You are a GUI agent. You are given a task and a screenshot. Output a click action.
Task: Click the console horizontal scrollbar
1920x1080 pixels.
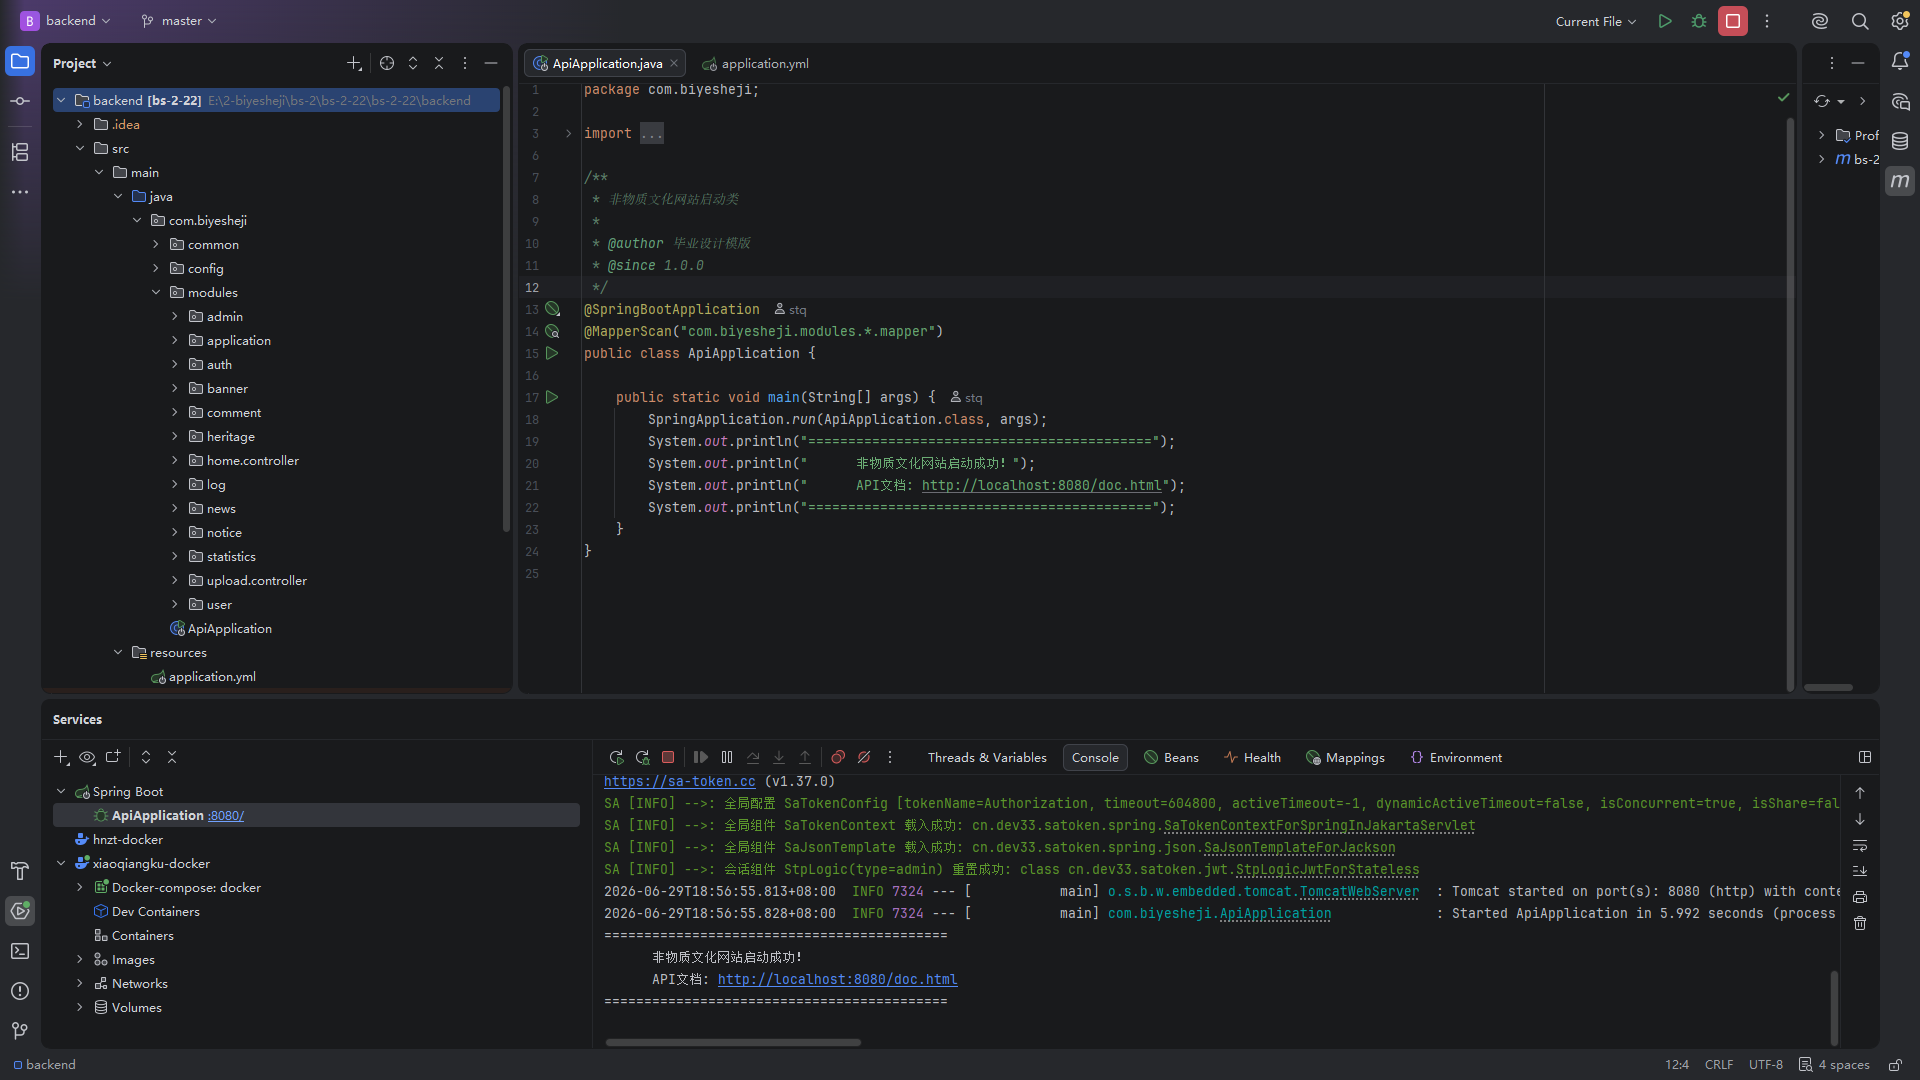coord(733,1042)
